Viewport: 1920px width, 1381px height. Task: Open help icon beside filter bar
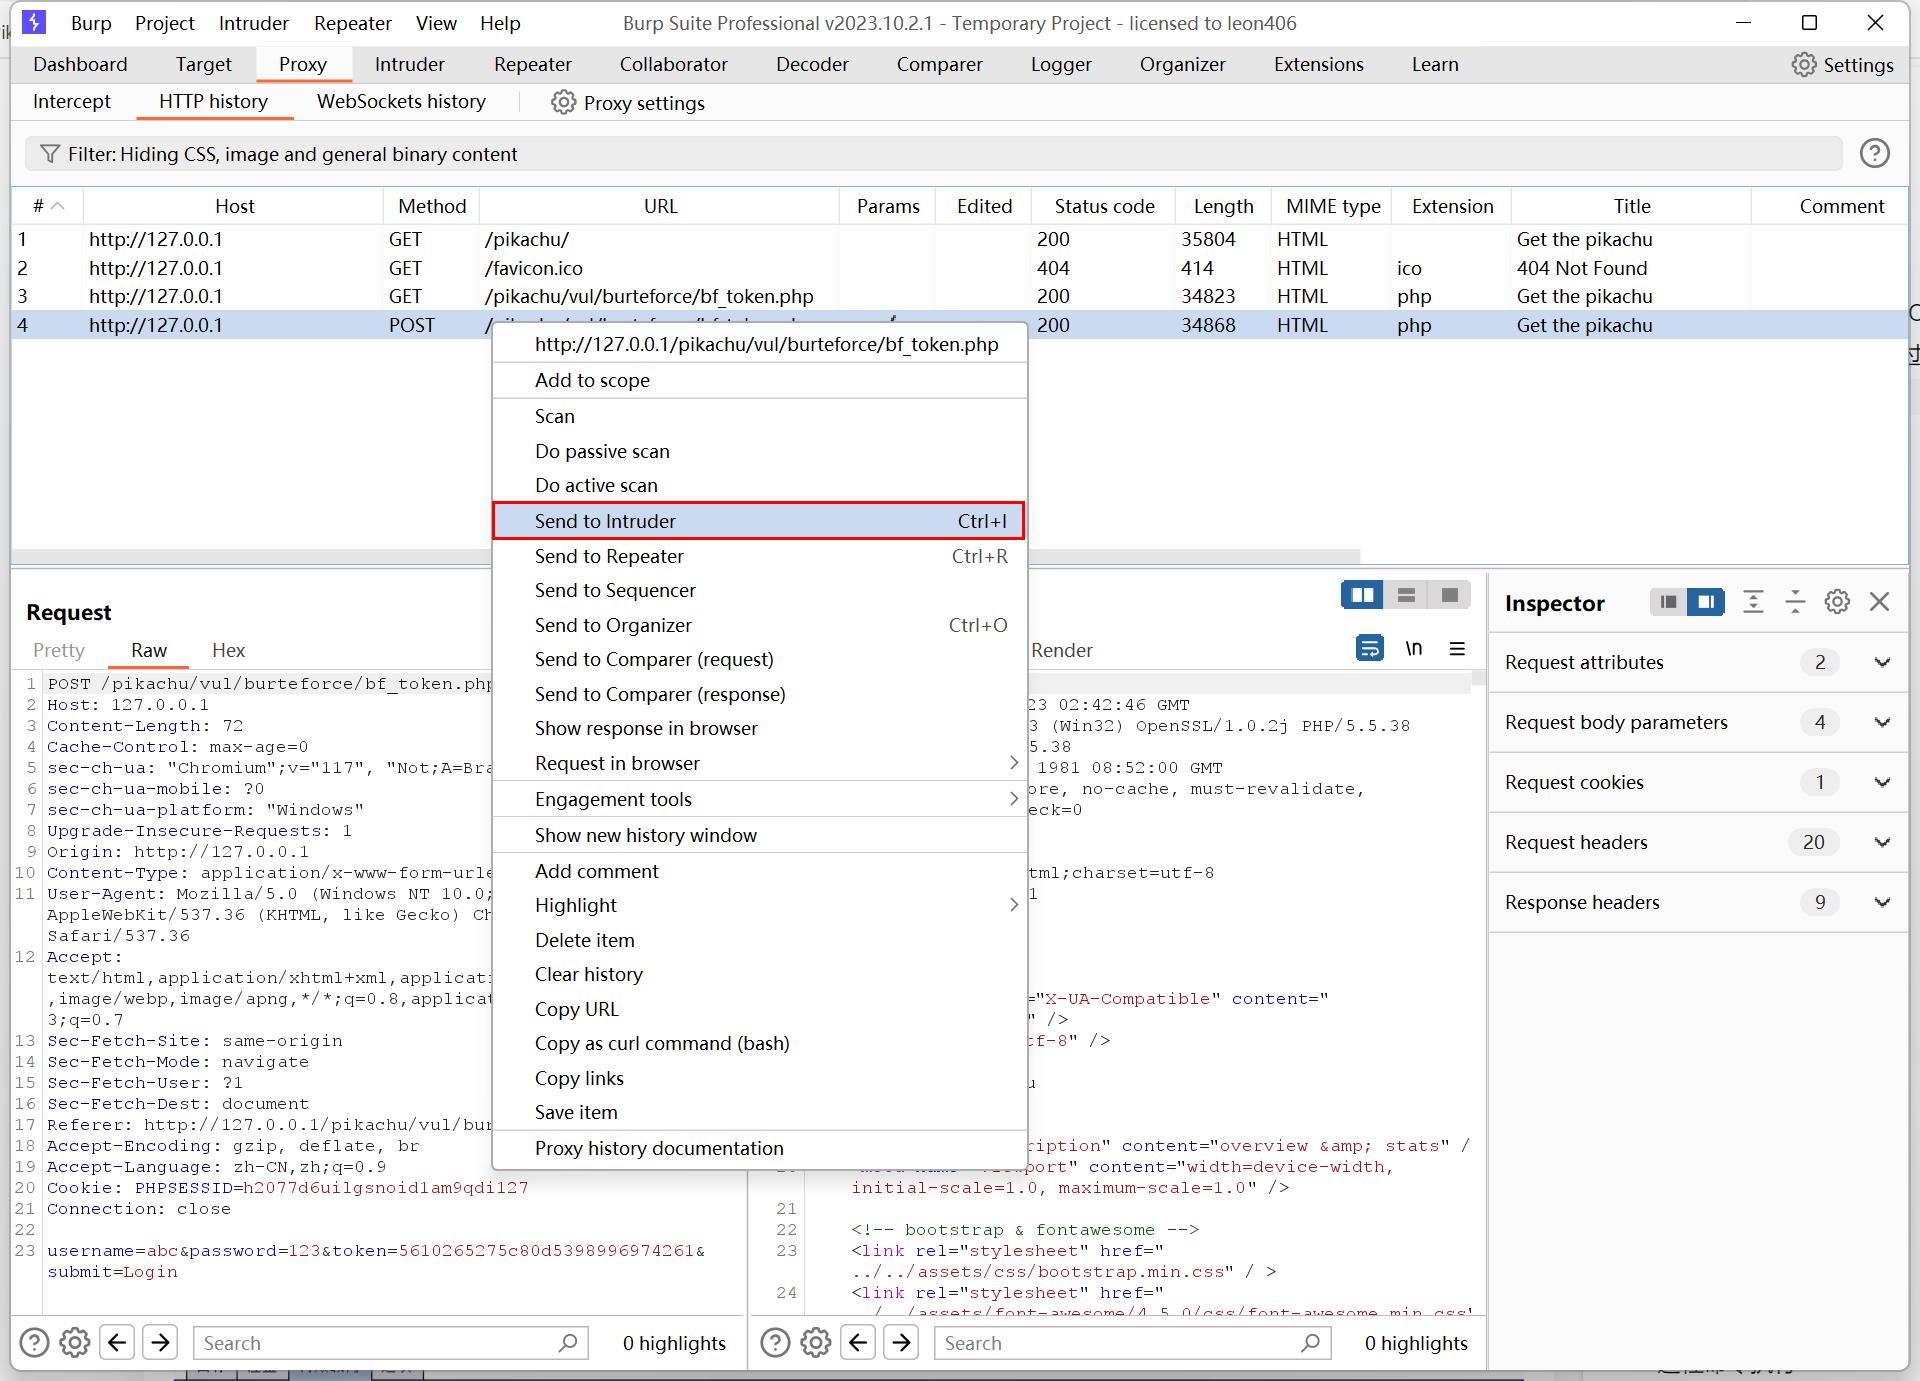point(1874,153)
